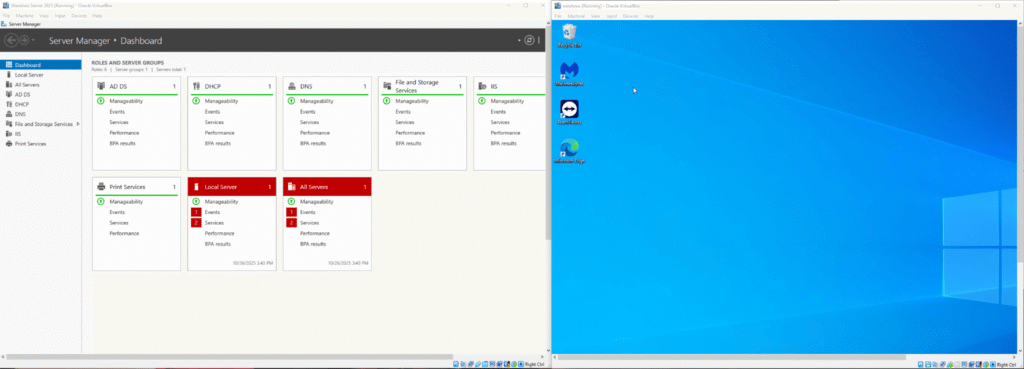Image resolution: width=1024 pixels, height=369 pixels.
Task: Click the red Local Server tile header
Action: [x=232, y=187]
